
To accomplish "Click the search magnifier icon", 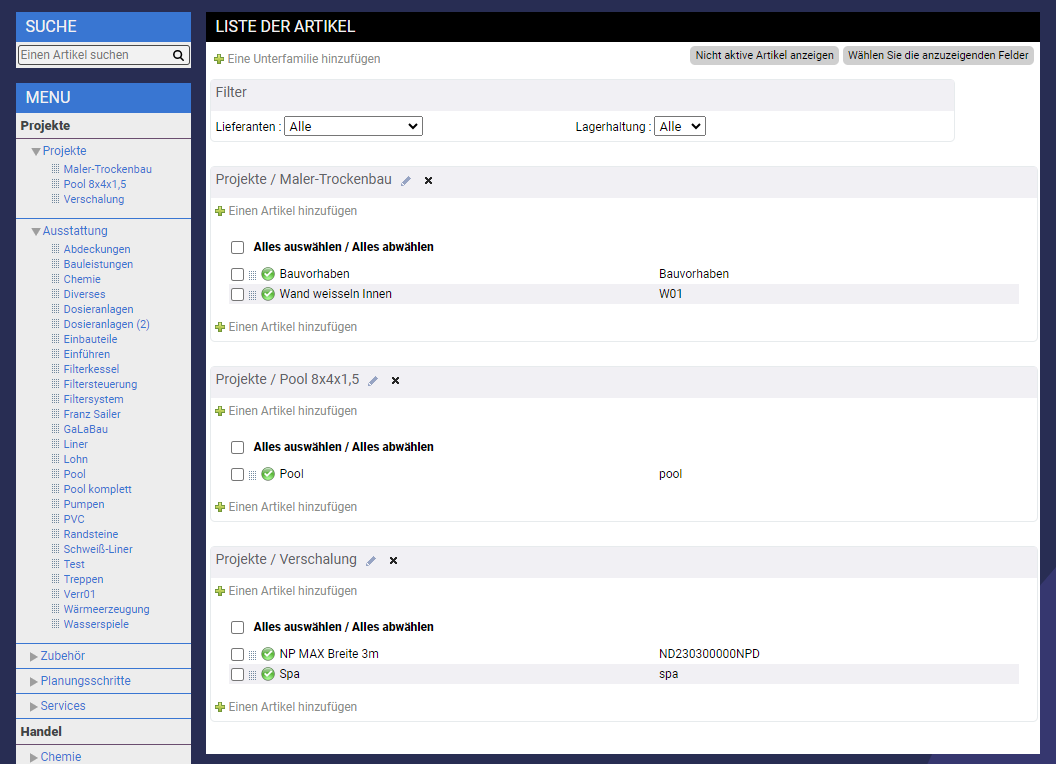I will 178,56.
